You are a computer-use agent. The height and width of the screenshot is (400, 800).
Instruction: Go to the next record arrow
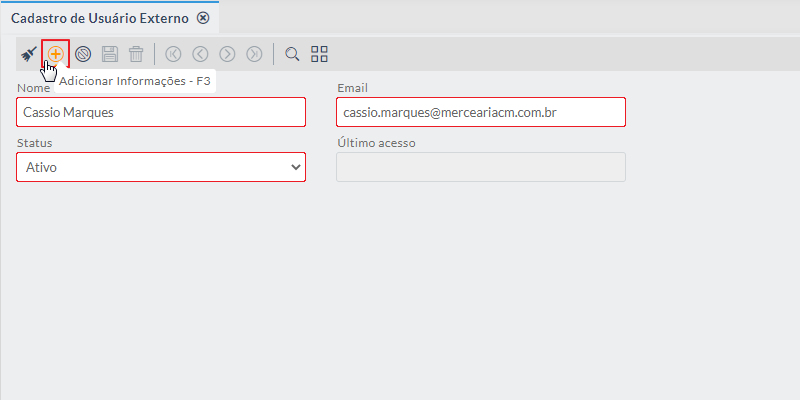pos(227,54)
